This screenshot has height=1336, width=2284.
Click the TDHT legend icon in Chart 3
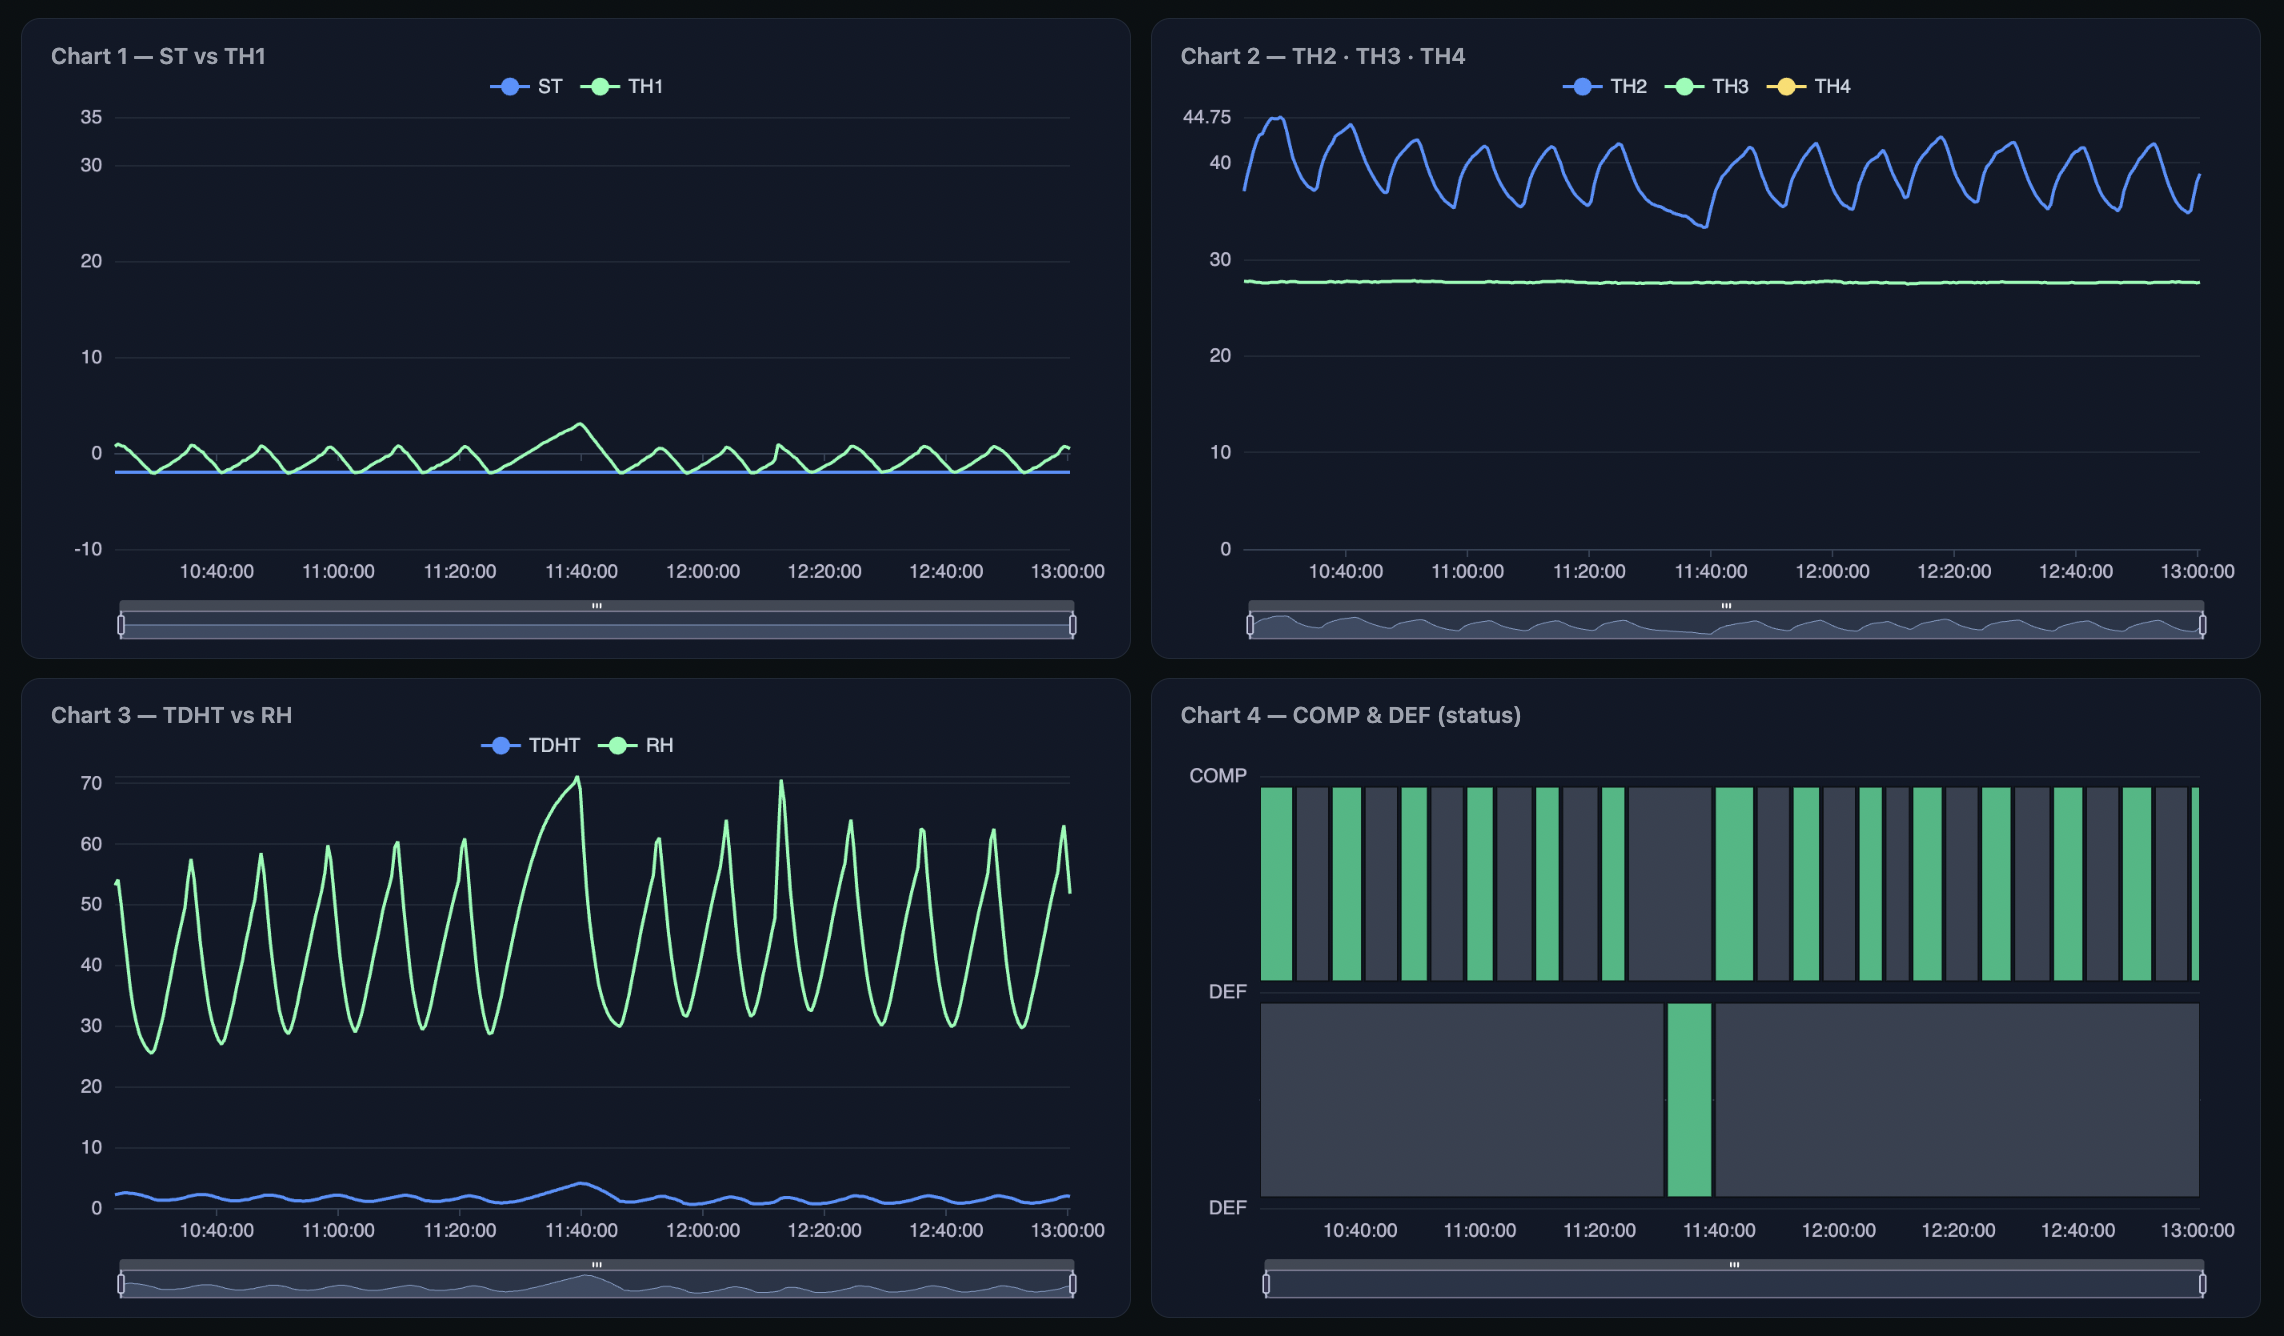[x=503, y=744]
